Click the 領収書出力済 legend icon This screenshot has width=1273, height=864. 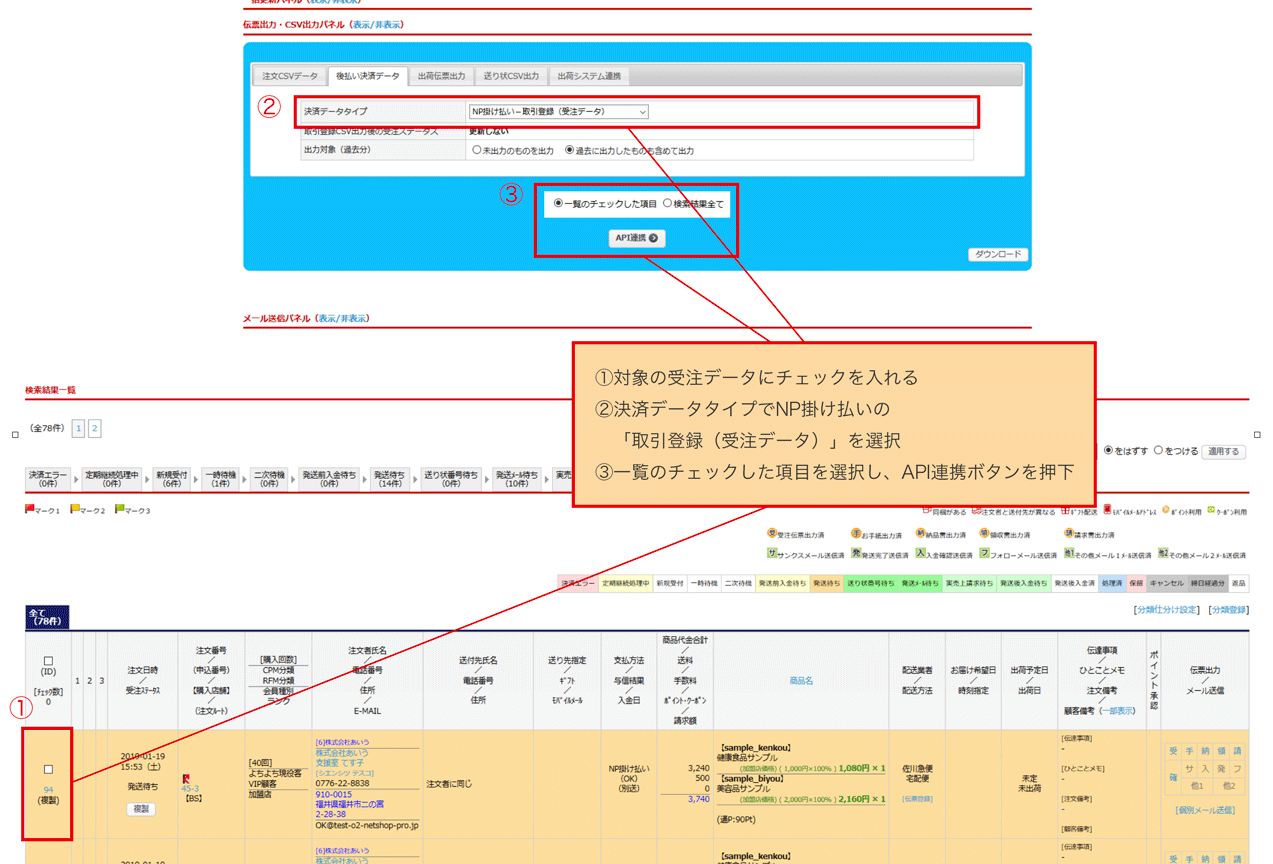coord(984,534)
